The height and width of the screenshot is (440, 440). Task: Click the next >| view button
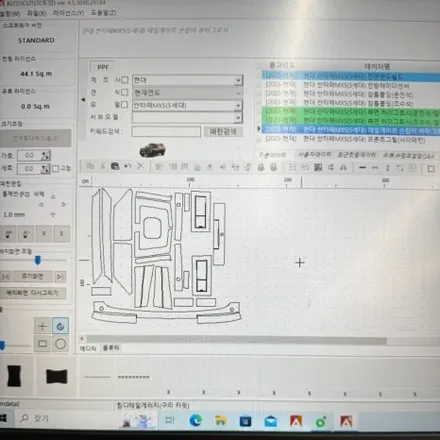(x=60, y=277)
